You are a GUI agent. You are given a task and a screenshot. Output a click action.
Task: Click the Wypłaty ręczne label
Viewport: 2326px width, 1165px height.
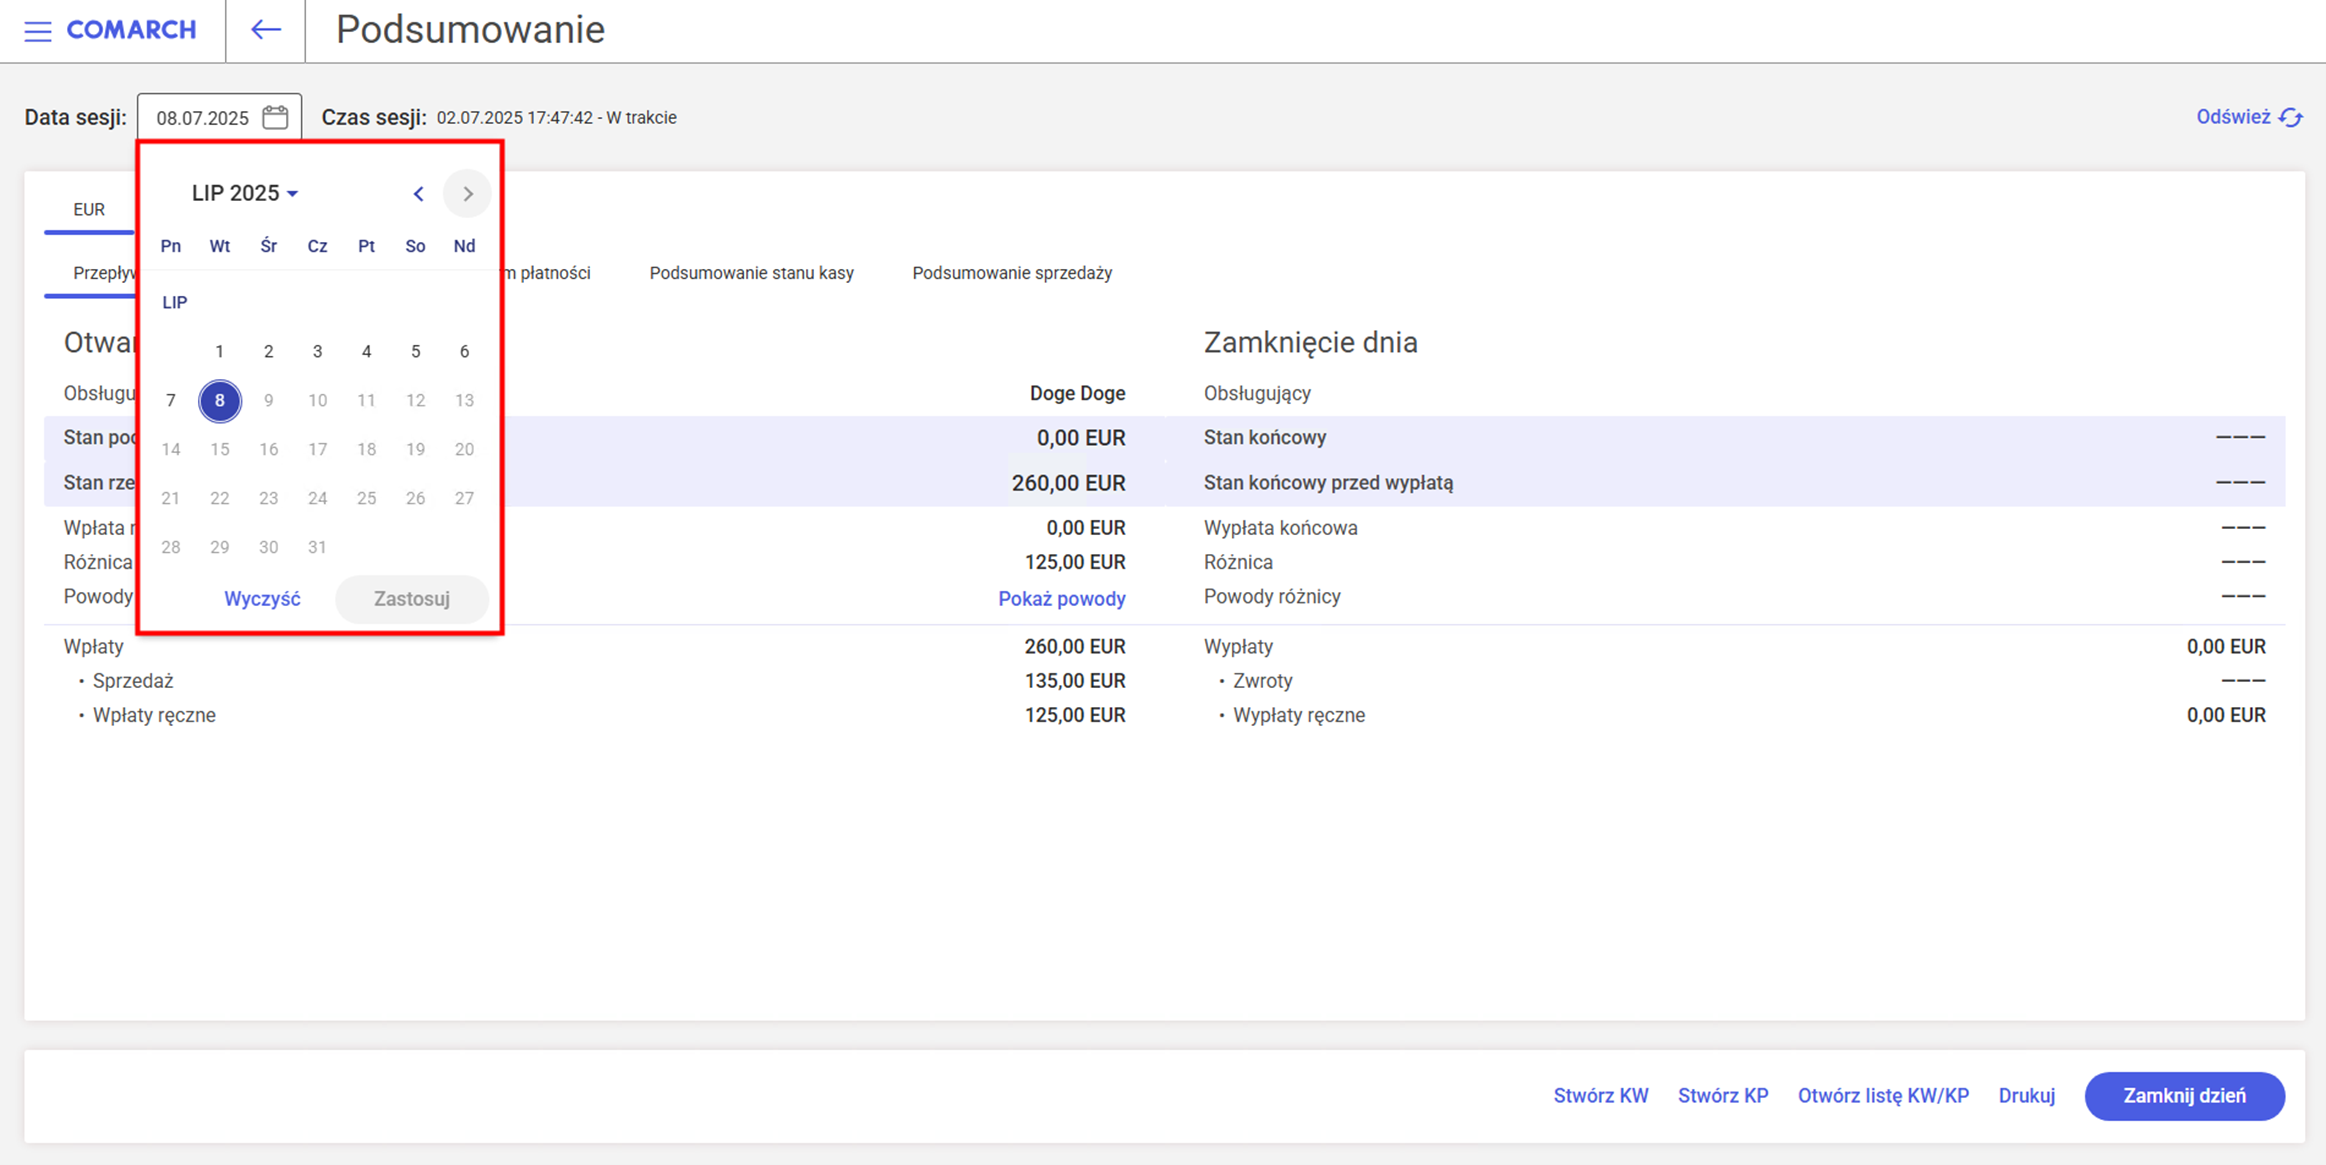1298,716
